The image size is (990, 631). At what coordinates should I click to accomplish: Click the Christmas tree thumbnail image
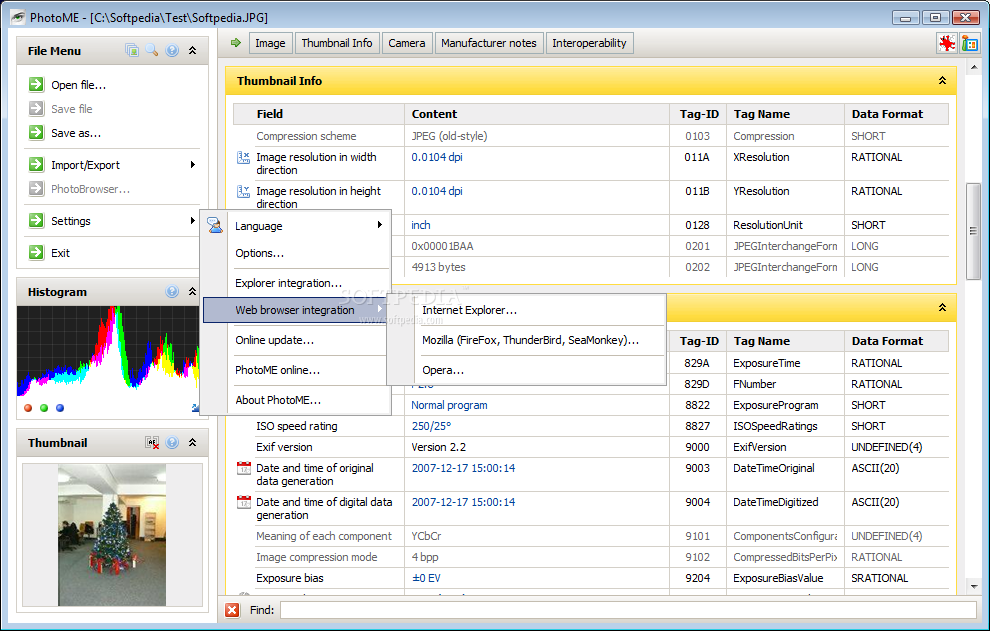click(x=112, y=535)
